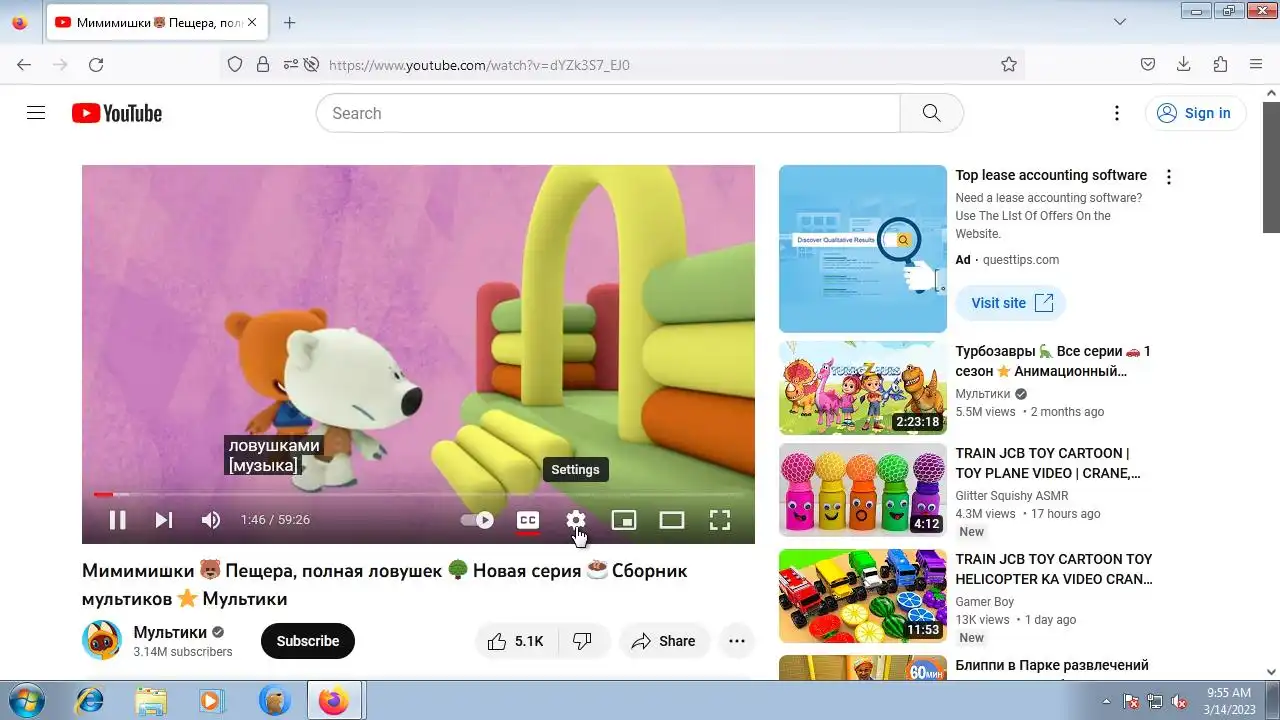This screenshot has width=1280, height=720.
Task: Reload the page
Action: [x=96, y=64]
